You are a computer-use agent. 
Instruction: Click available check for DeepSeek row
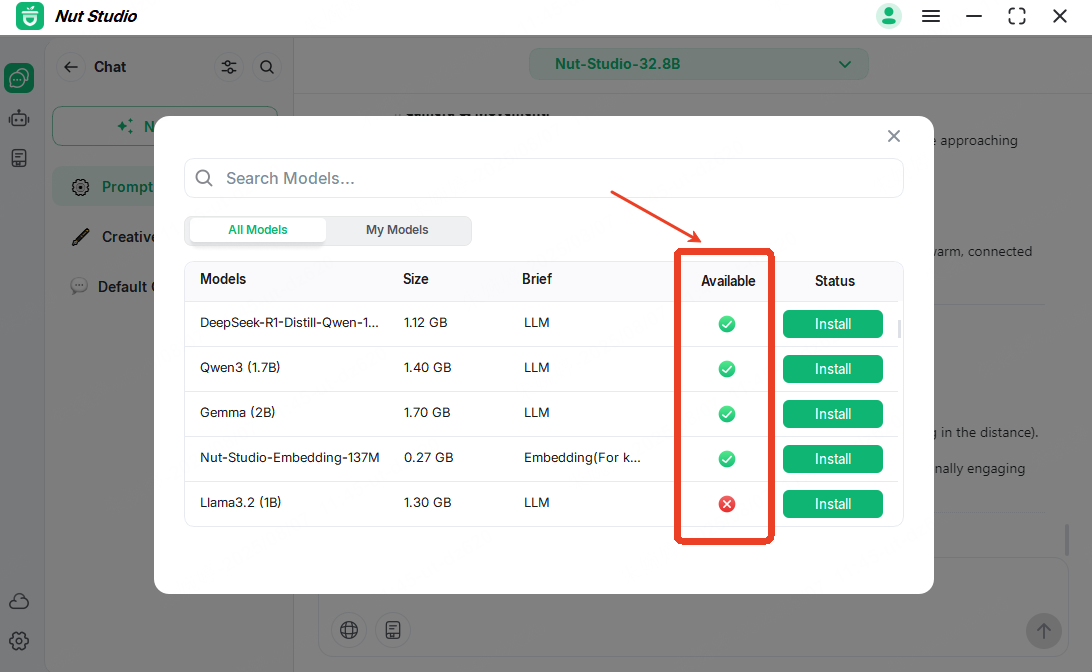click(726, 324)
